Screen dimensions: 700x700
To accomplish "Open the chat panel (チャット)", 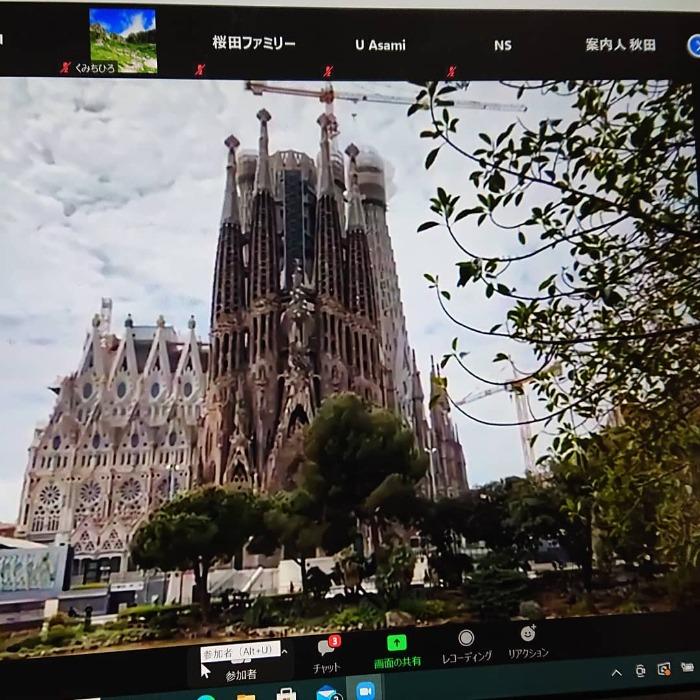I will point(327,653).
